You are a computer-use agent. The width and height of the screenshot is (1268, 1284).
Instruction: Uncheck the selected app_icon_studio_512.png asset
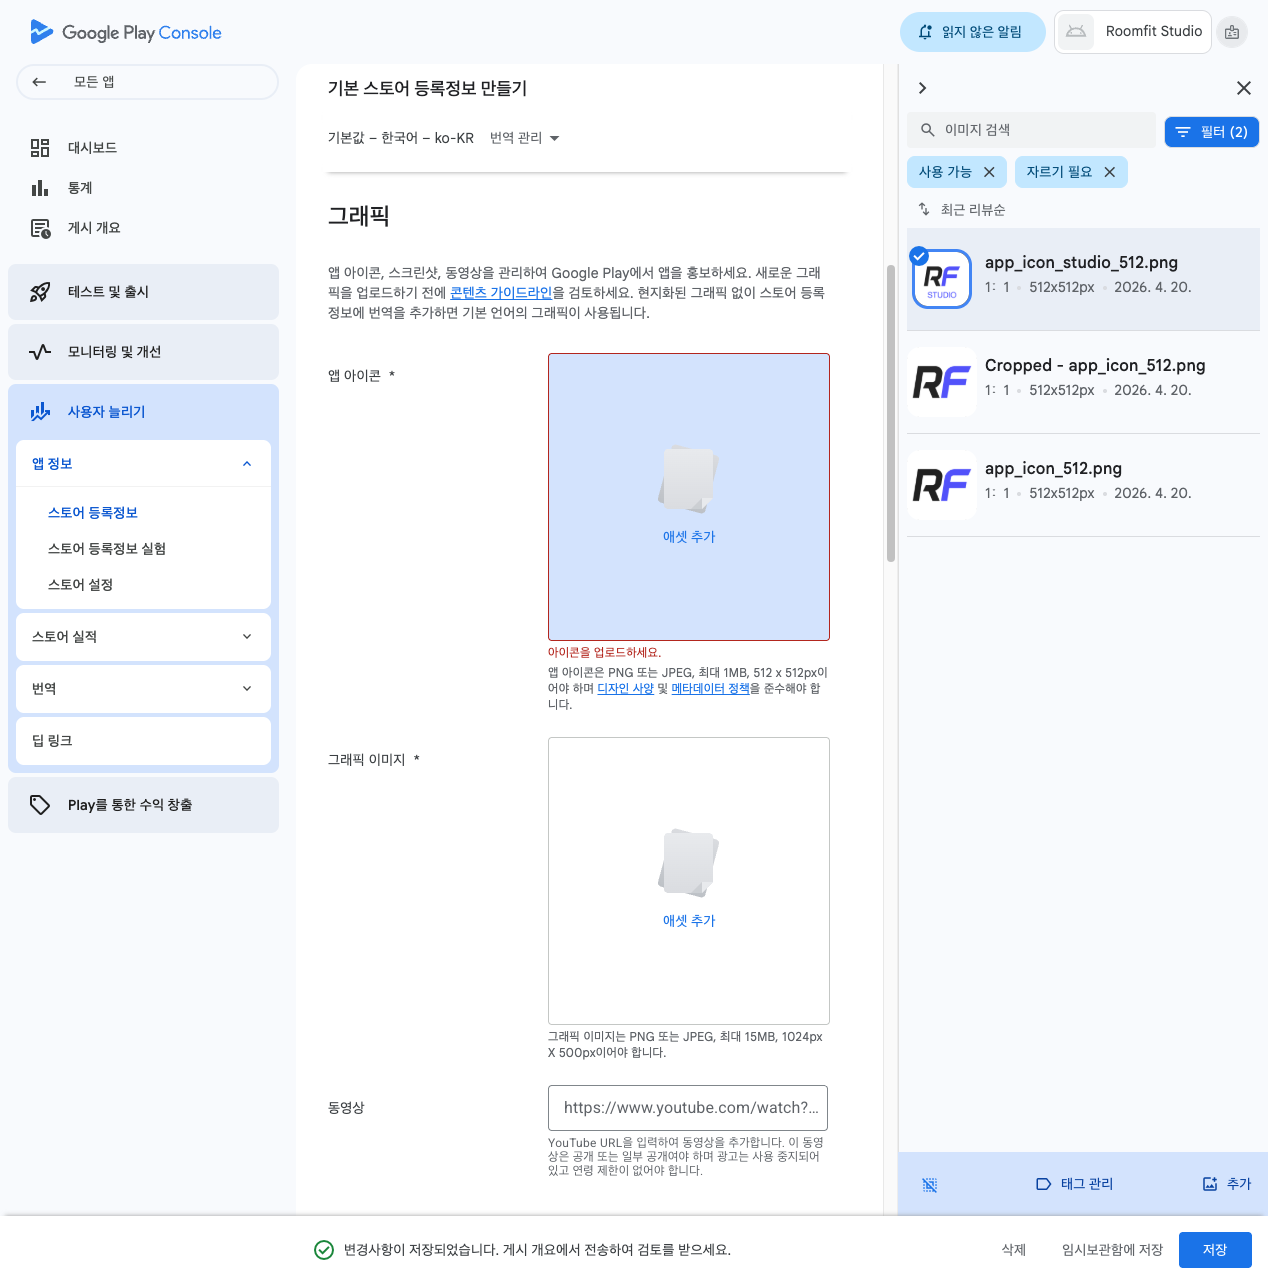pos(919,256)
